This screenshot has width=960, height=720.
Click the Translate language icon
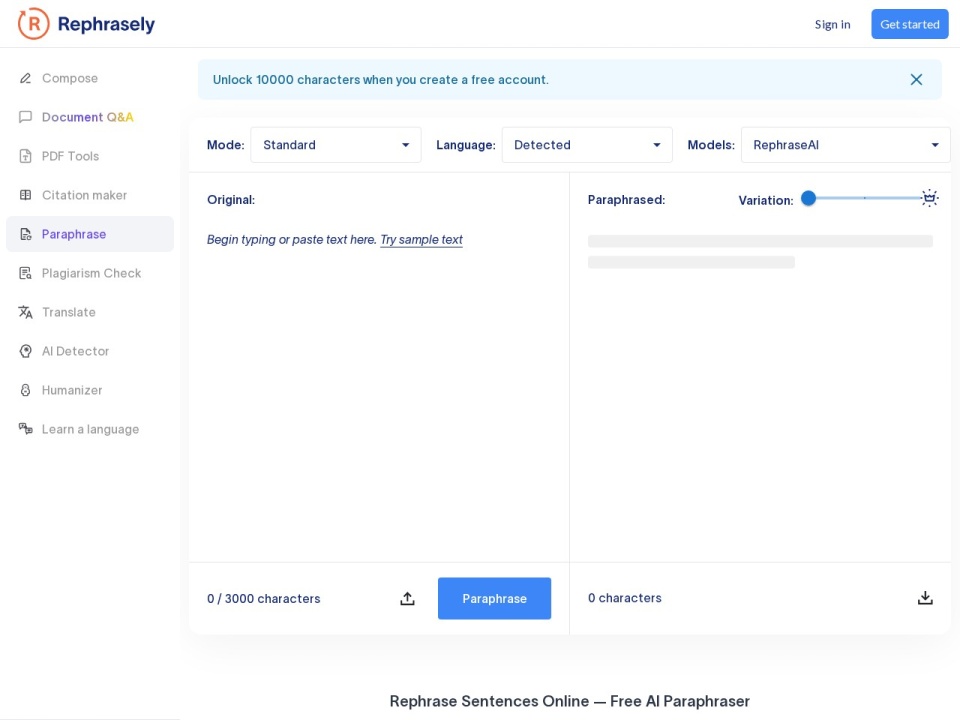[x=25, y=312]
